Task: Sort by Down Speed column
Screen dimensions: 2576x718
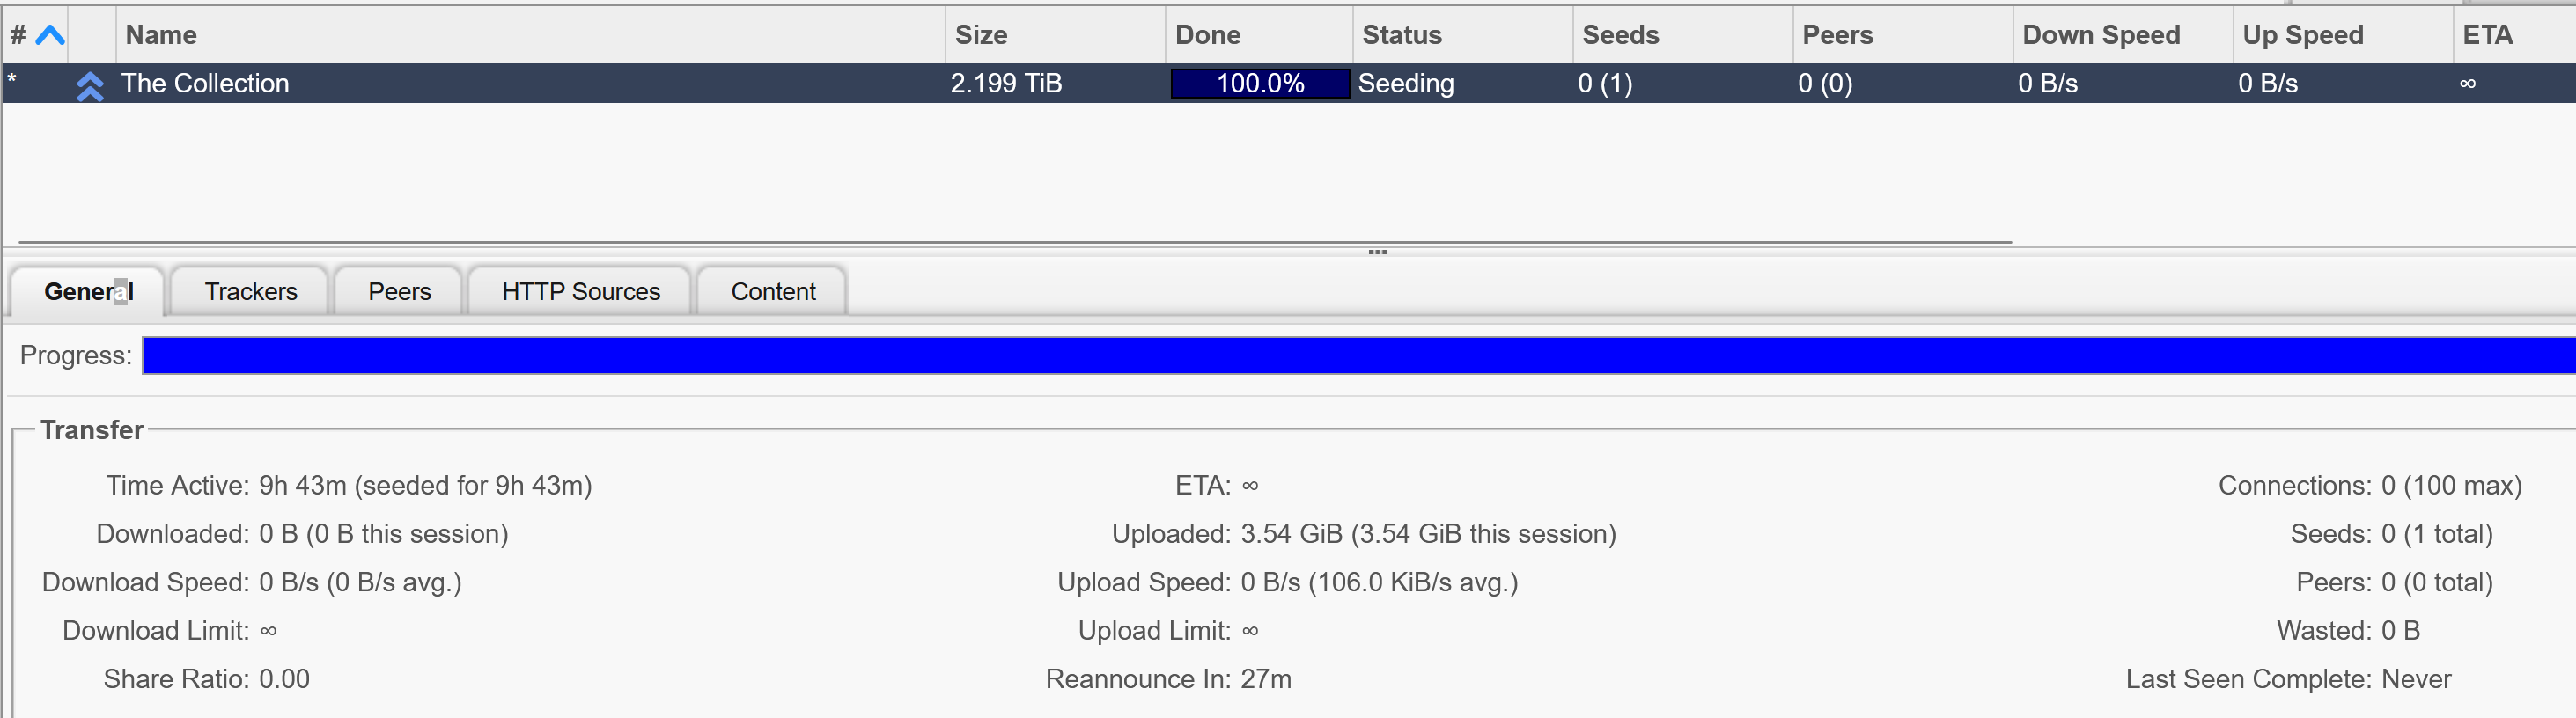Action: point(2123,35)
